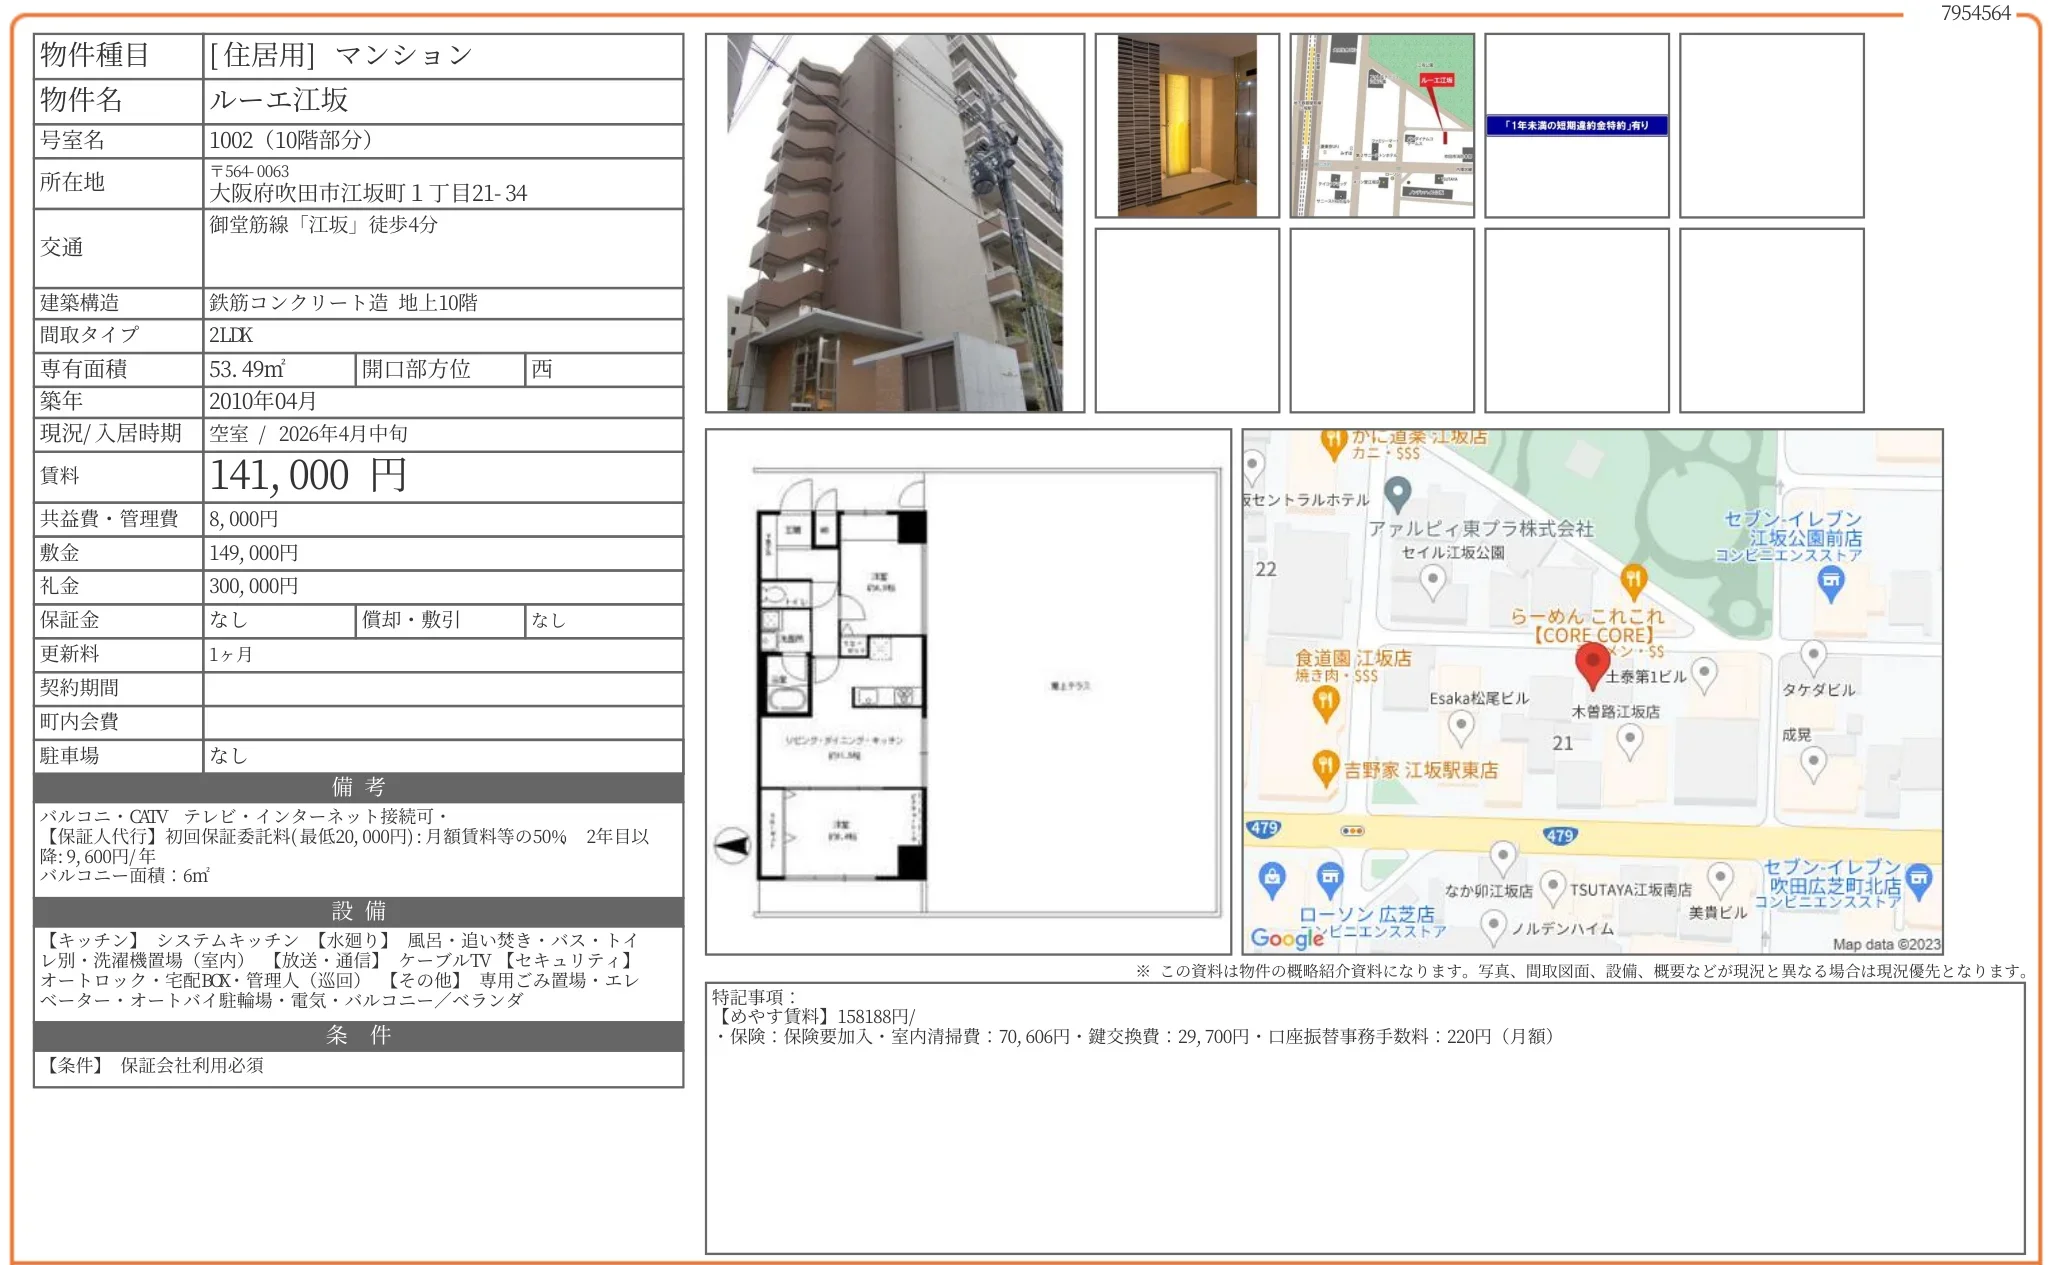Click the らーめん これこれ restaurant pin
The height and width of the screenshot is (1265, 2056).
pyautogui.click(x=1632, y=580)
